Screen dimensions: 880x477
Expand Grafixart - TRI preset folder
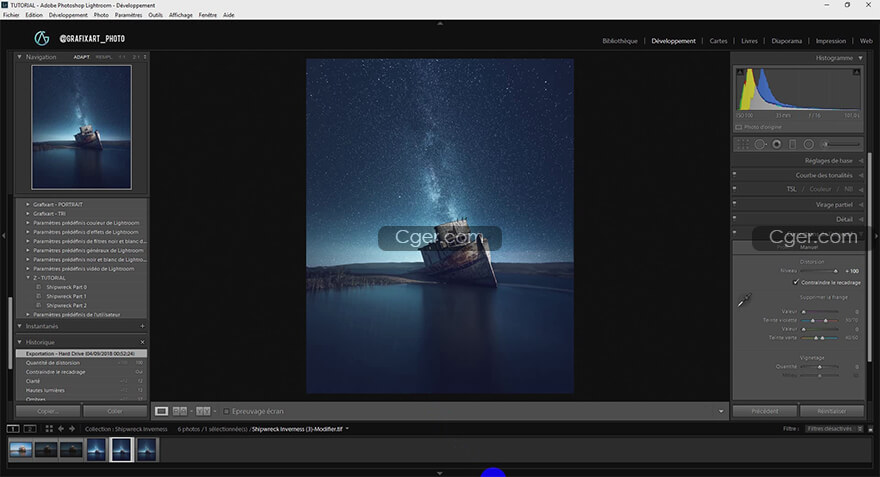[28, 213]
